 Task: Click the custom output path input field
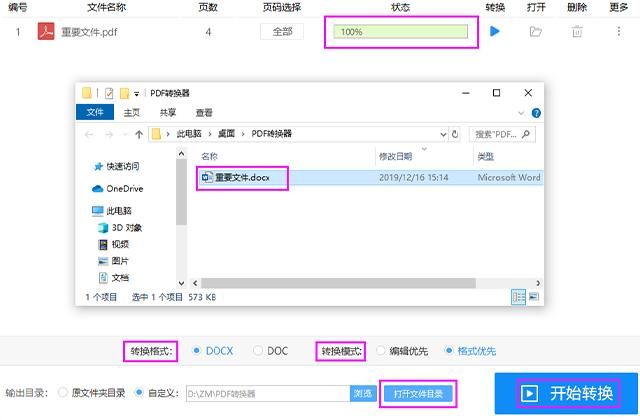pyautogui.click(x=268, y=393)
